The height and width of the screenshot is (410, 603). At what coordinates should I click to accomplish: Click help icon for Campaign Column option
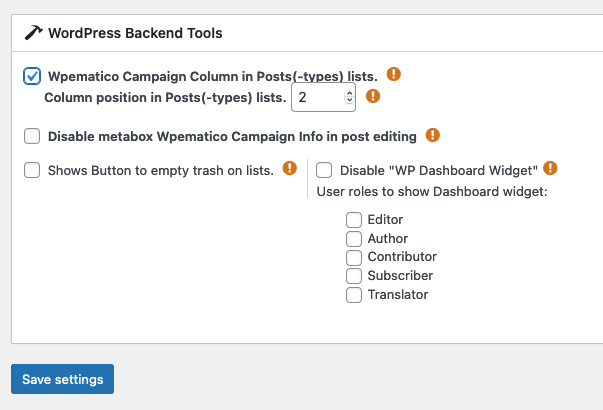(393, 74)
